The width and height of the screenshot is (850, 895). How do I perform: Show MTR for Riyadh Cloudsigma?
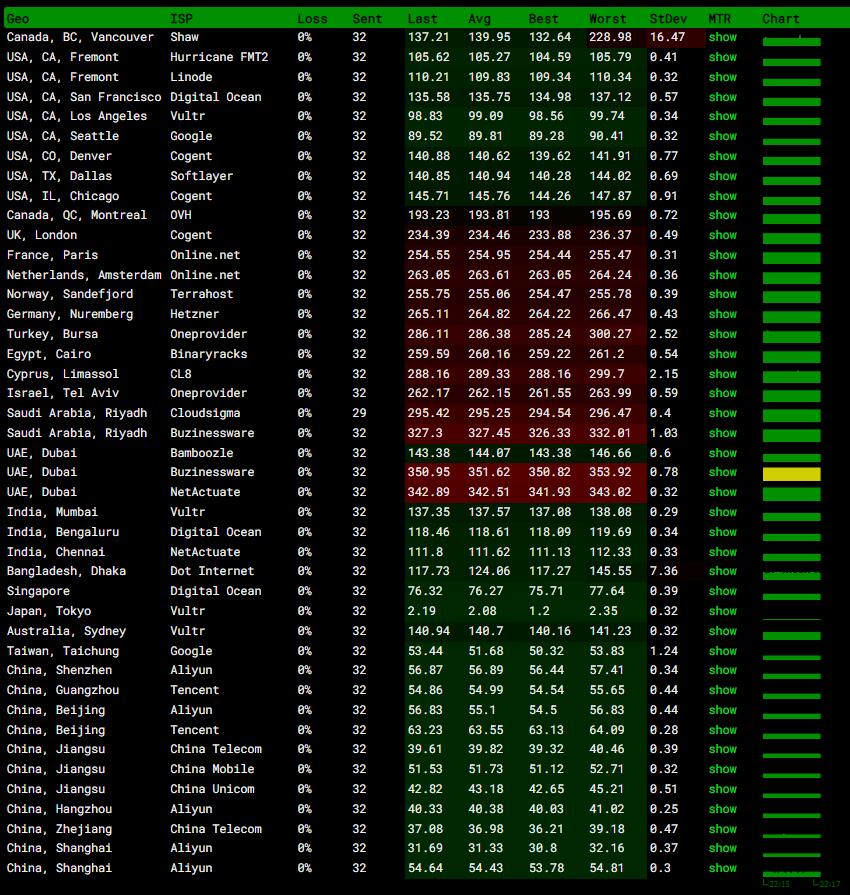(x=722, y=413)
